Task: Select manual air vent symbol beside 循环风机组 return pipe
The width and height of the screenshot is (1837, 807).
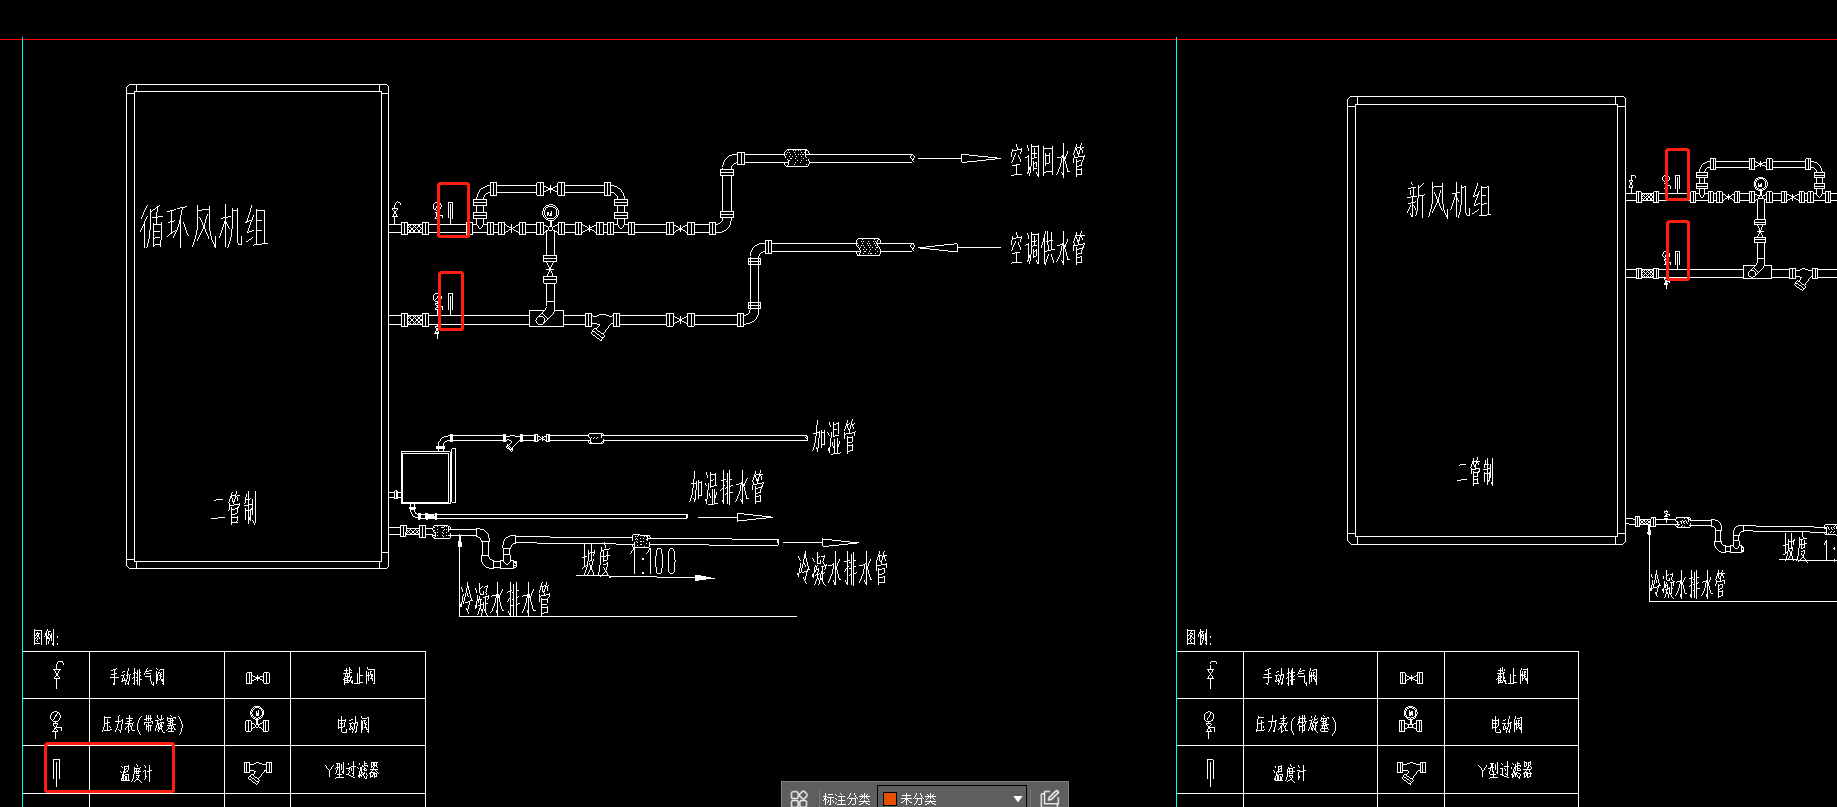Action: [396, 211]
